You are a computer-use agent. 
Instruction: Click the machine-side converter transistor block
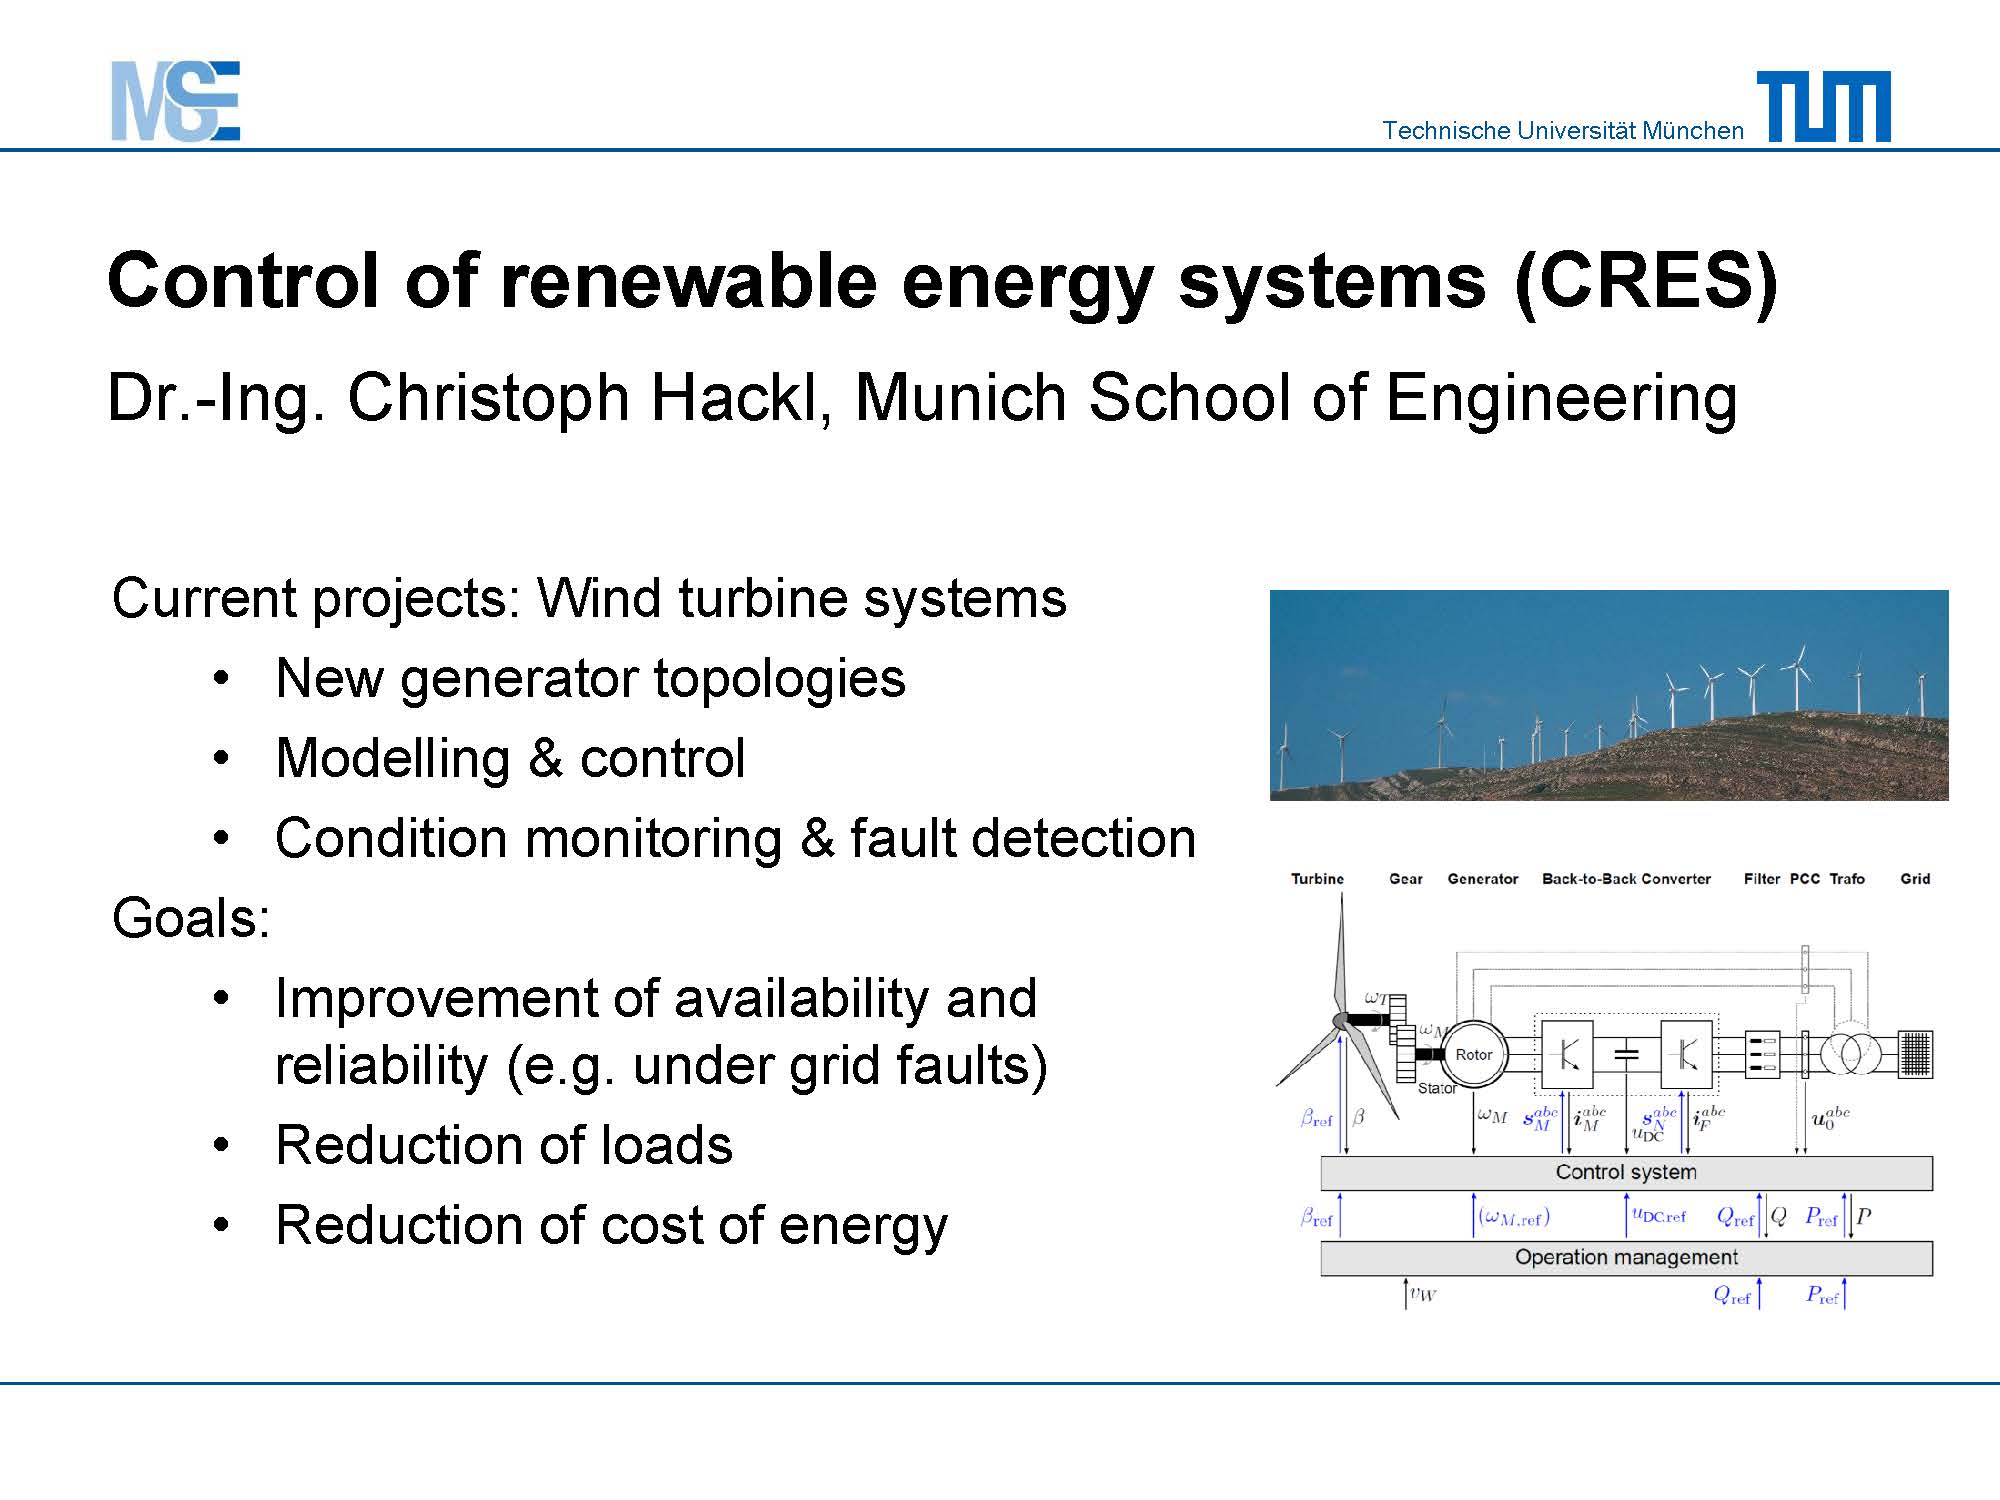[x=1567, y=1053]
